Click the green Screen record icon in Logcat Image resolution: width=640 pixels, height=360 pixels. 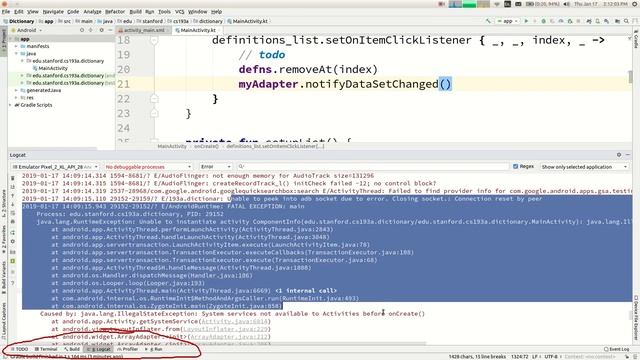click(13, 261)
